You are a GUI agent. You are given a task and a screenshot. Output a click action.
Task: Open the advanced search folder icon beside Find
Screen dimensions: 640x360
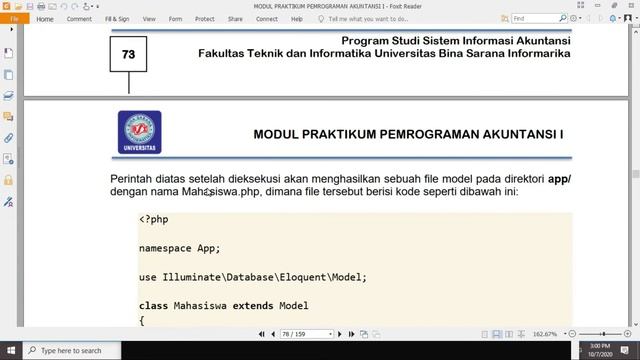click(x=505, y=18)
